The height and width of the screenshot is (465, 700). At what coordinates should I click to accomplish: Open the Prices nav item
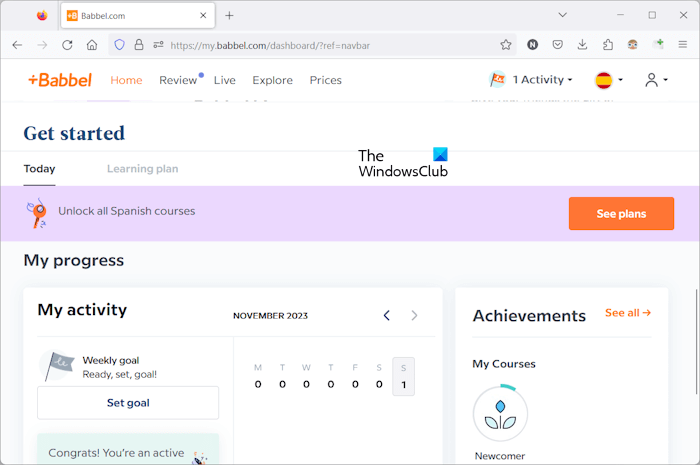tap(326, 80)
